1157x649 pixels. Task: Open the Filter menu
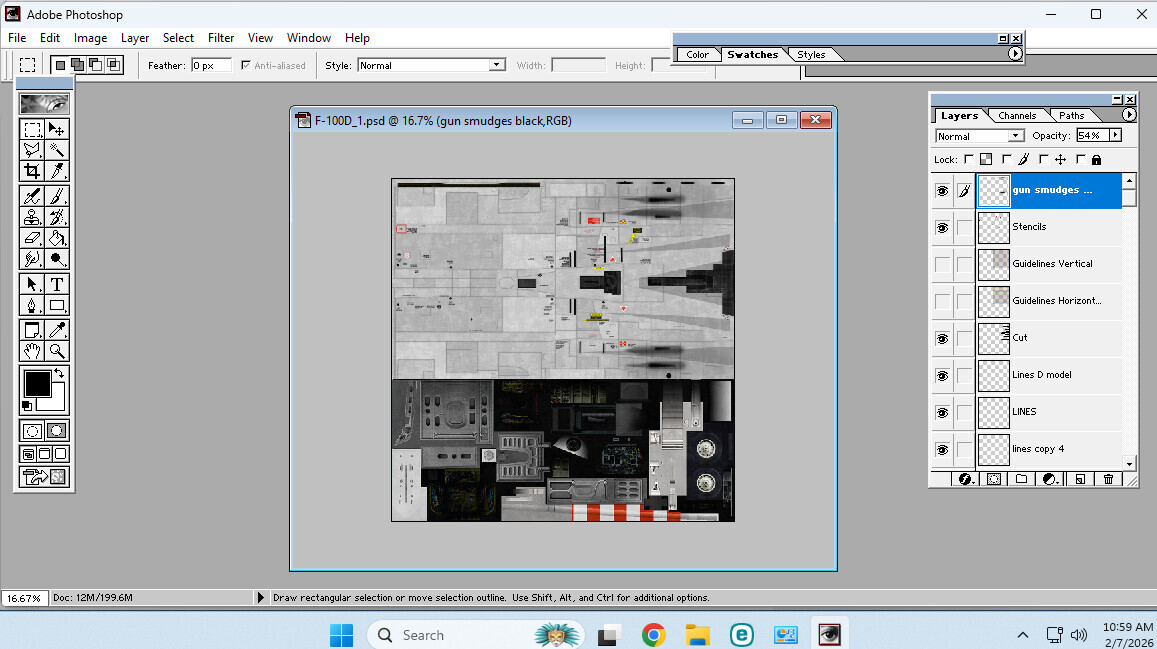(221, 37)
